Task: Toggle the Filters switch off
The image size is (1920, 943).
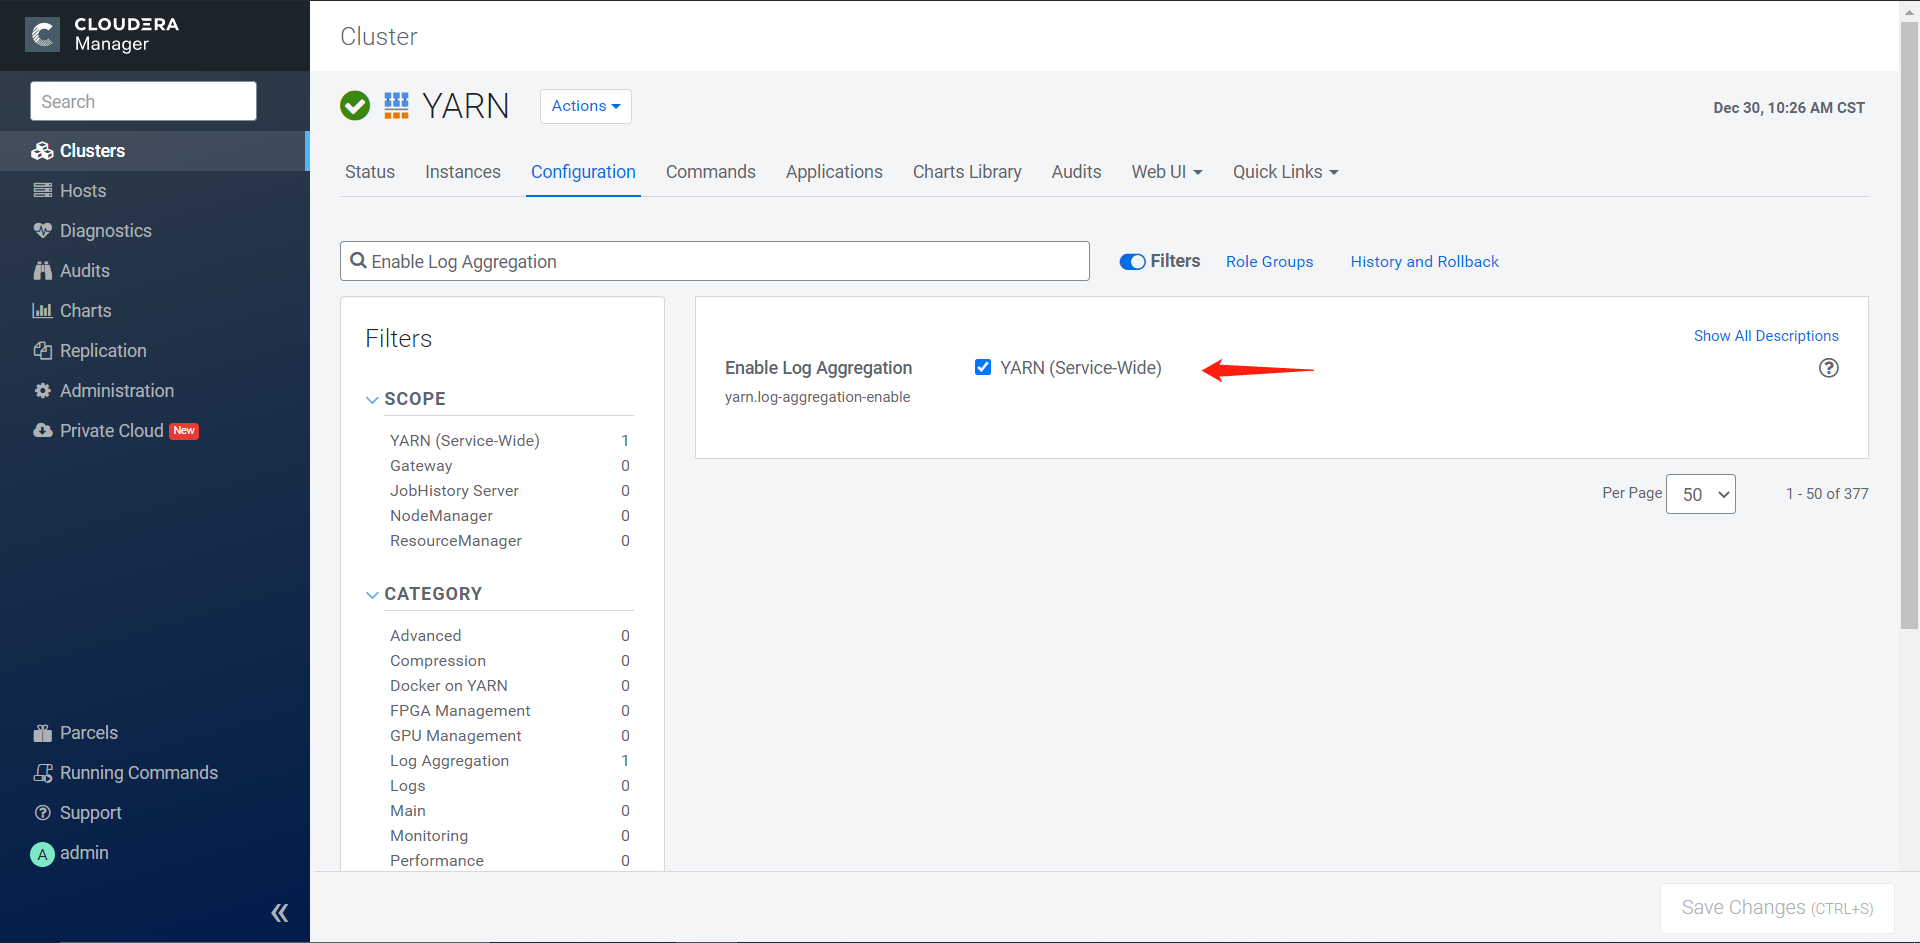Action: (x=1132, y=262)
